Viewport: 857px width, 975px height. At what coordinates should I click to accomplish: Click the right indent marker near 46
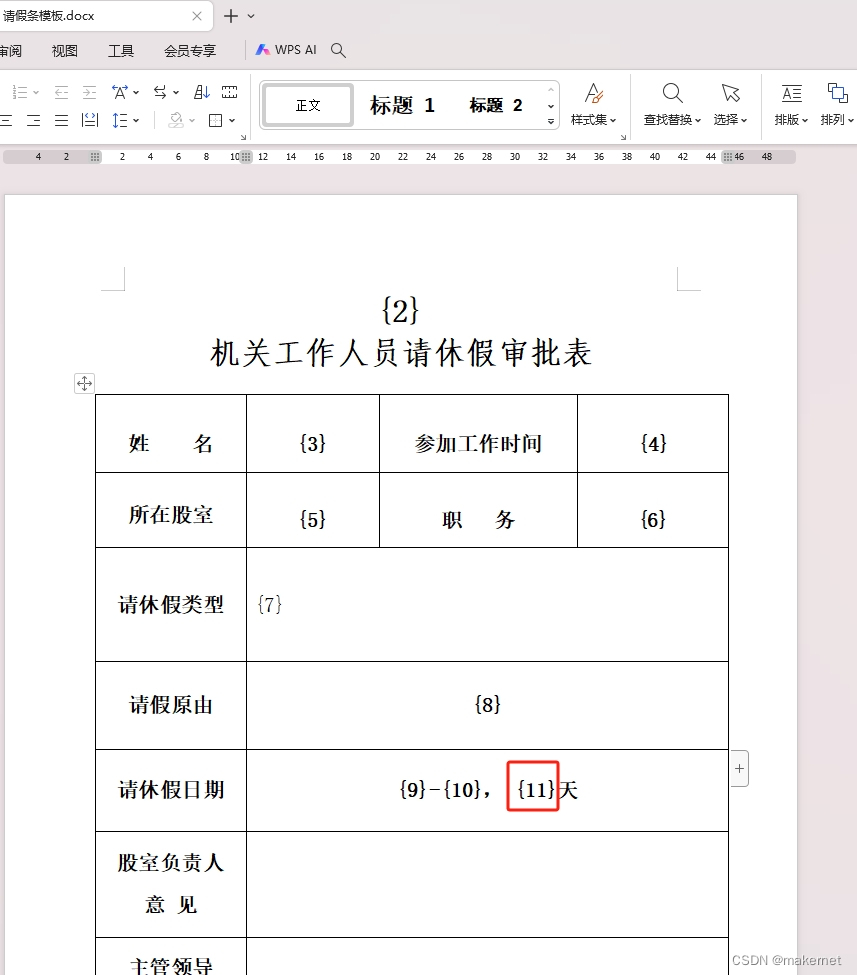[727, 157]
